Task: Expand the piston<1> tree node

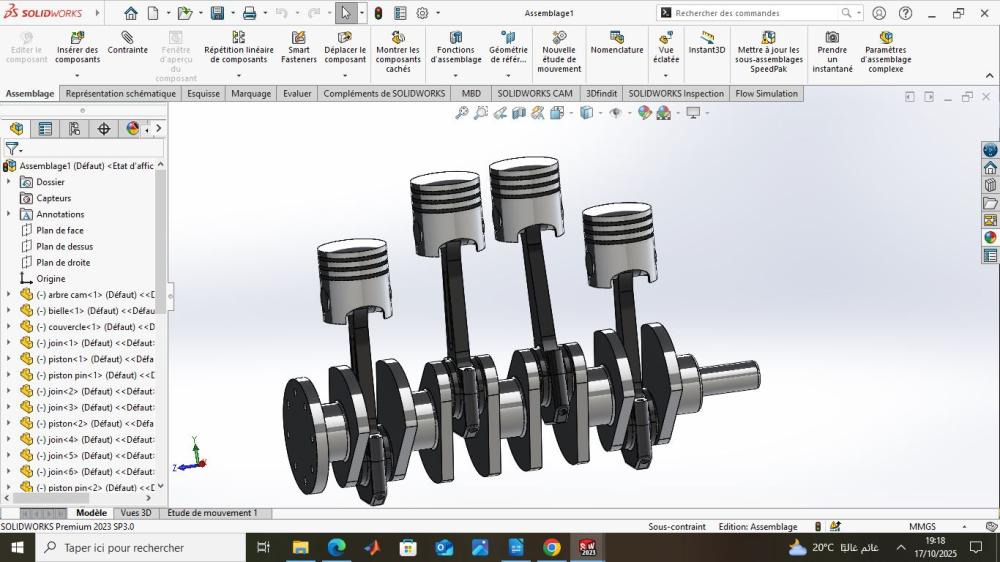Action: point(9,359)
